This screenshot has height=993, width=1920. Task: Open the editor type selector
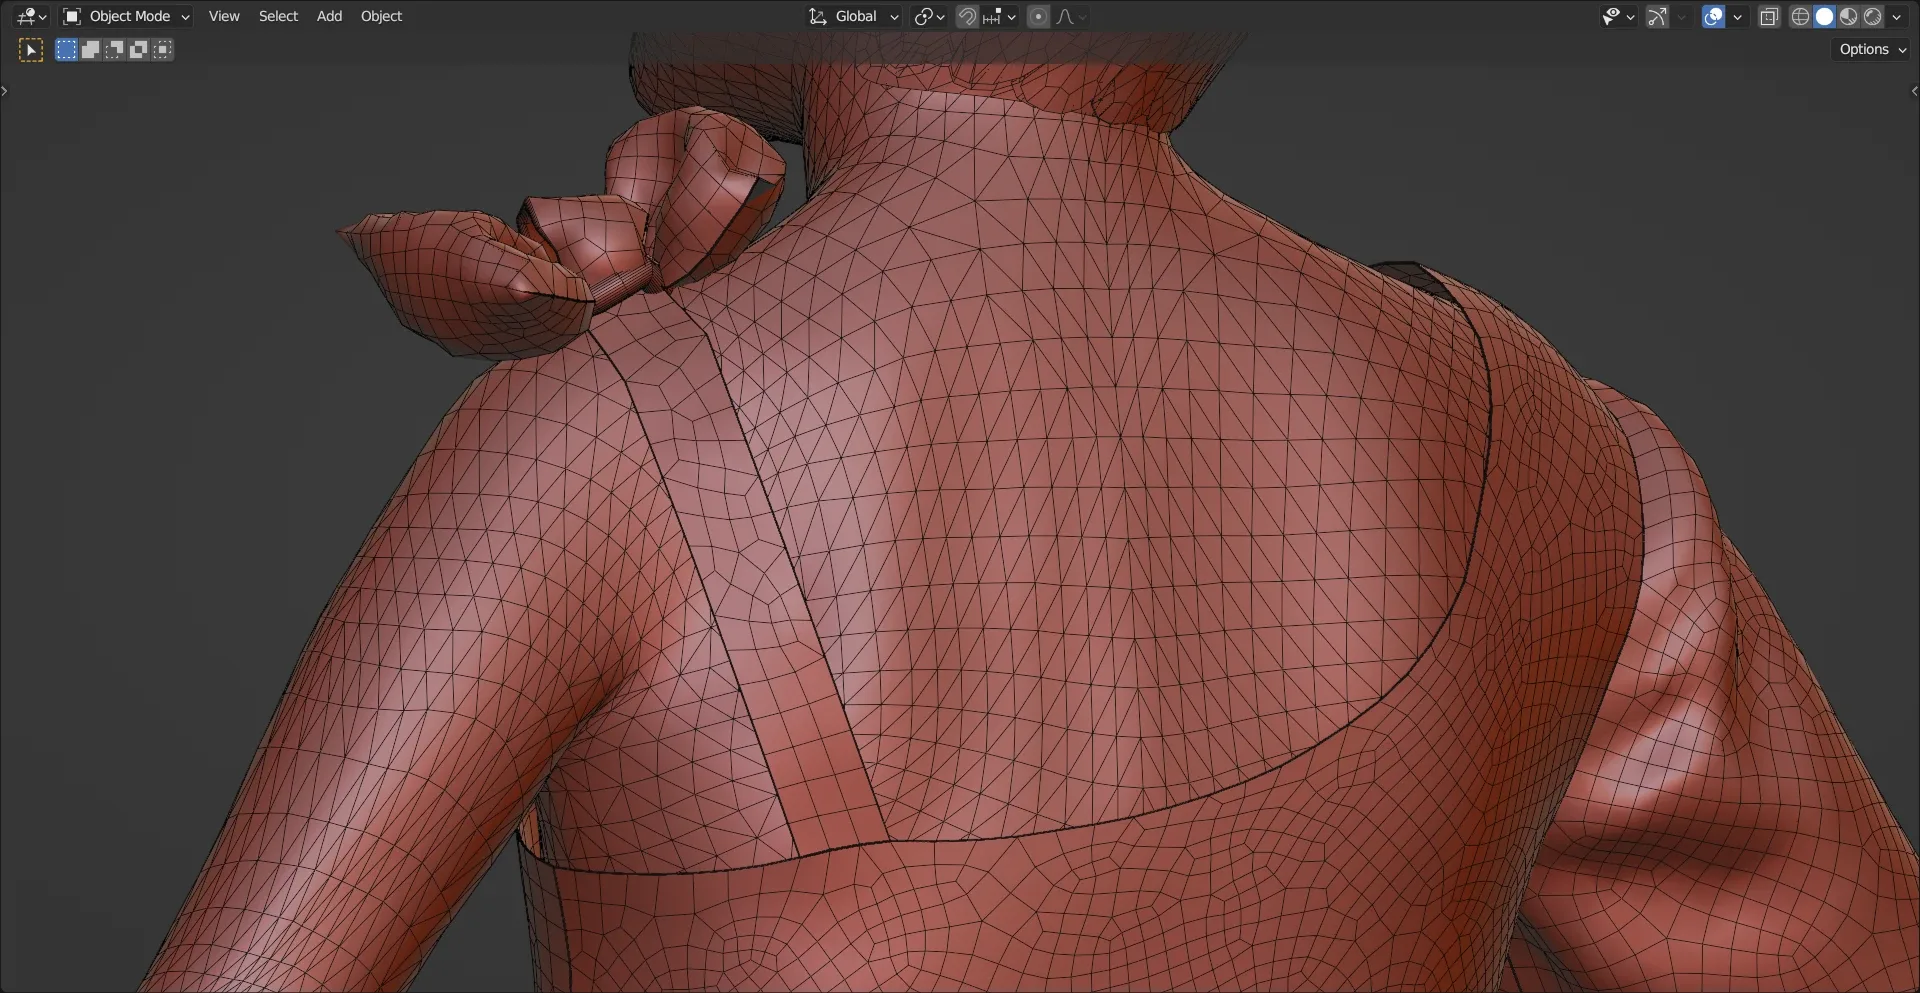(x=31, y=16)
